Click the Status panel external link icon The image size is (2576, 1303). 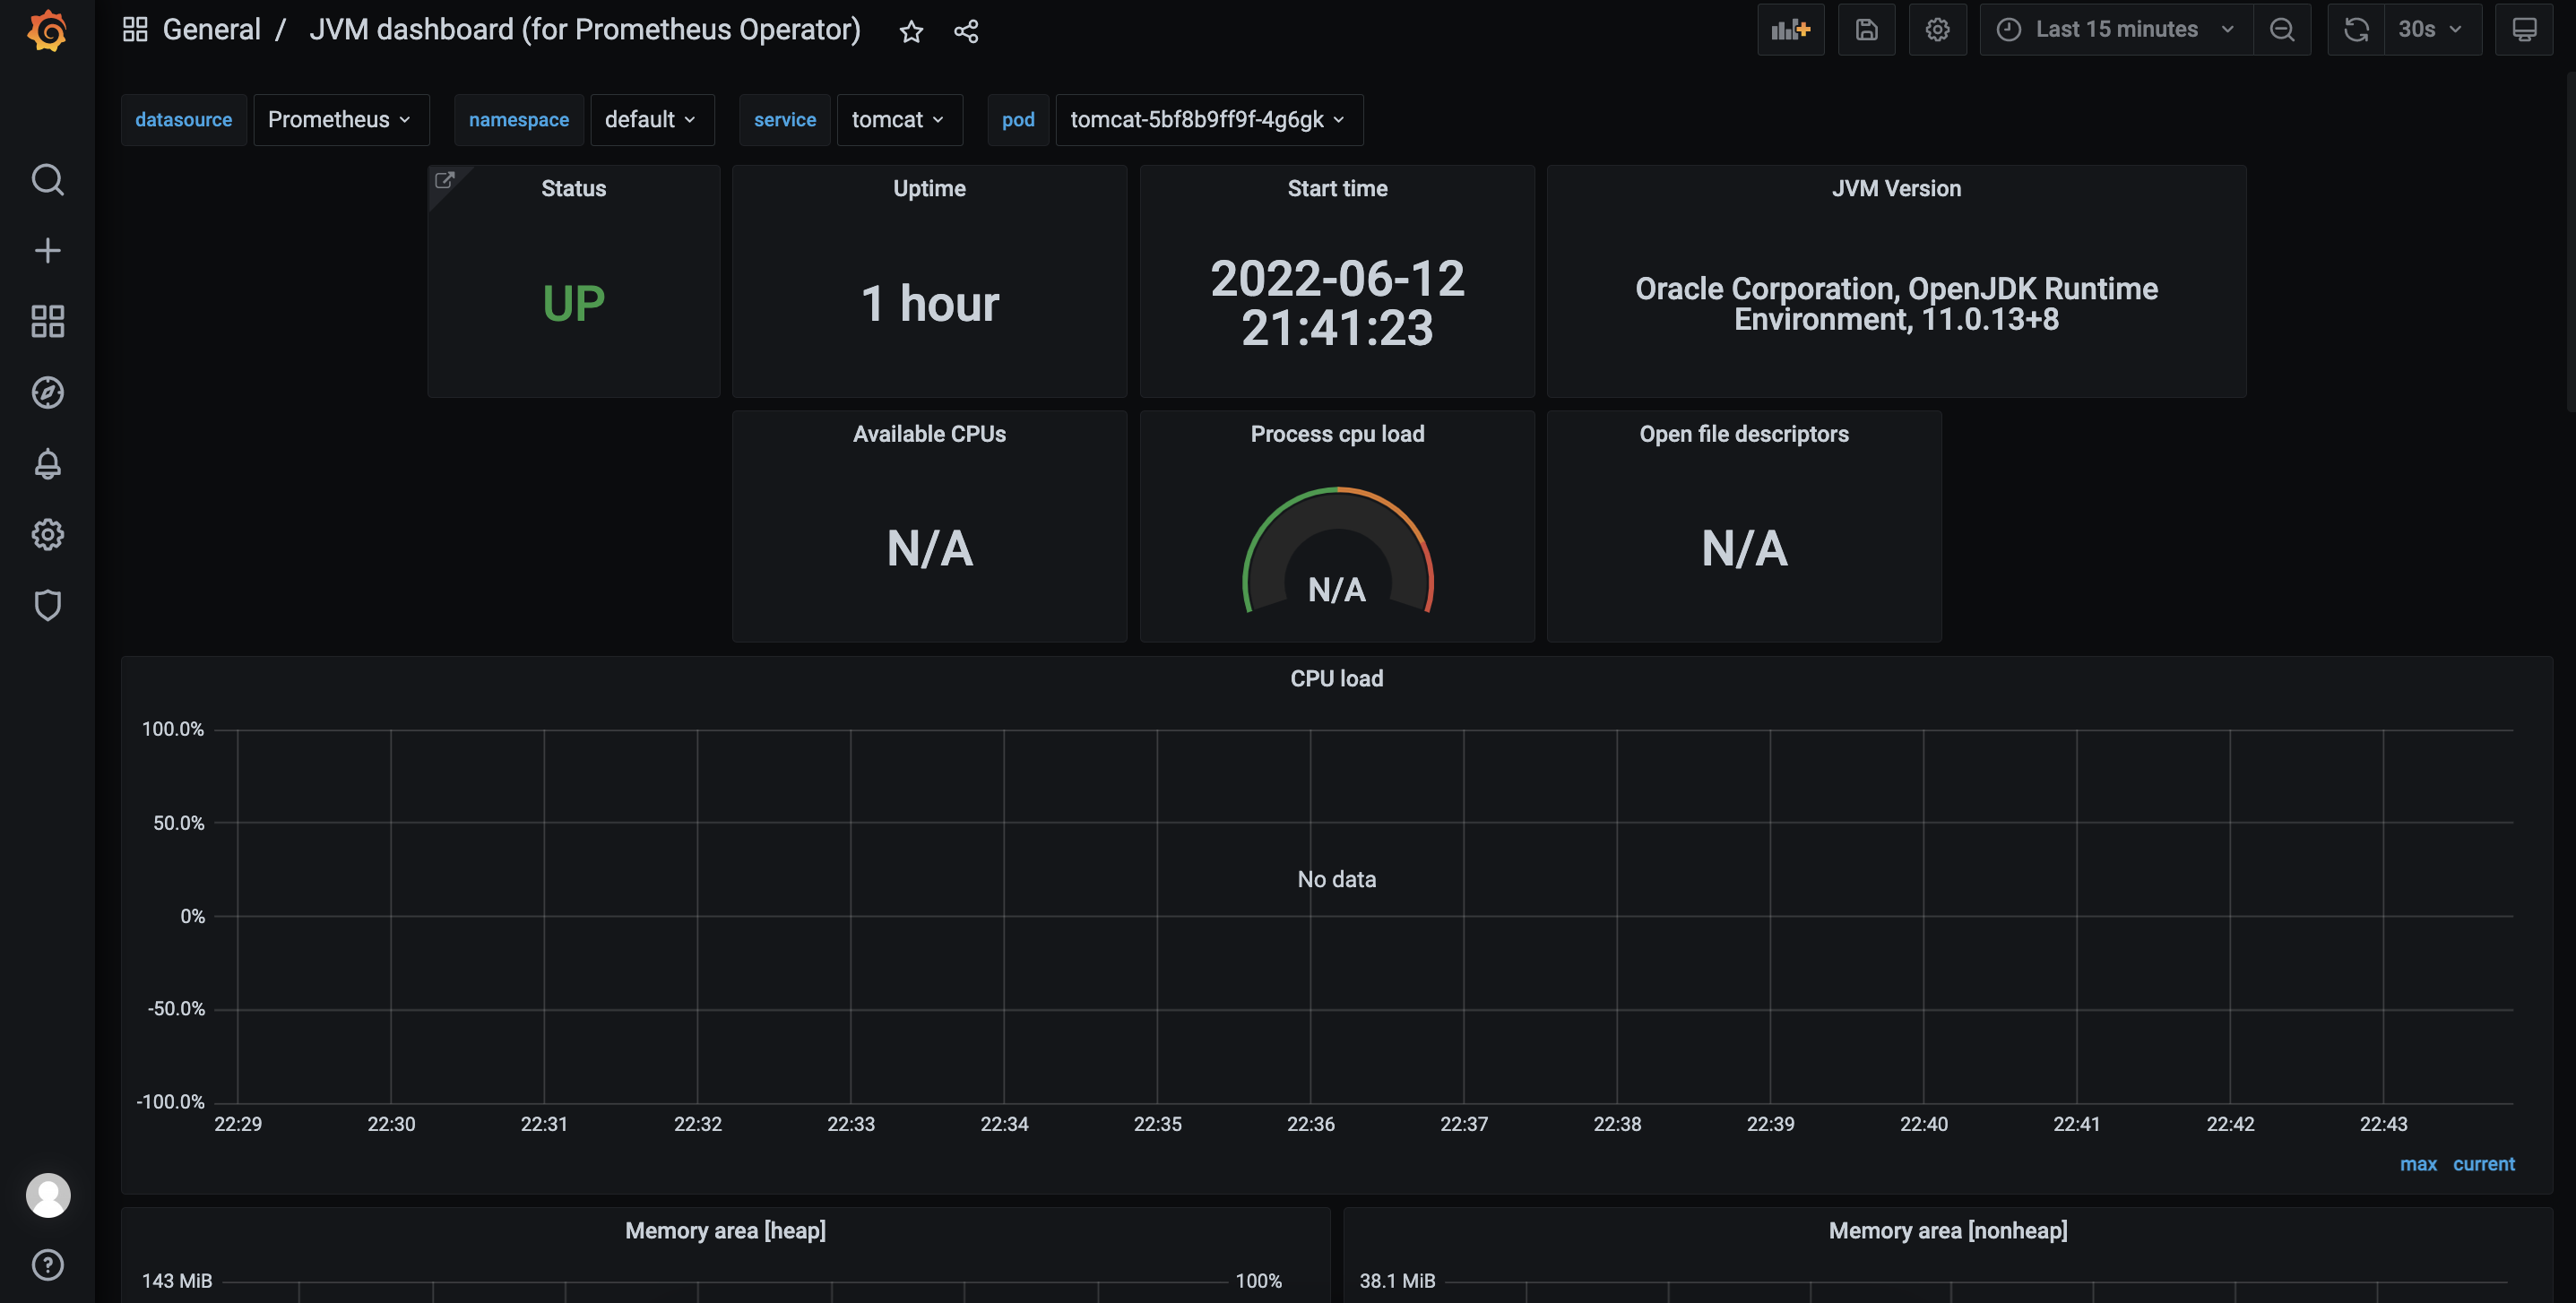pyautogui.click(x=444, y=180)
